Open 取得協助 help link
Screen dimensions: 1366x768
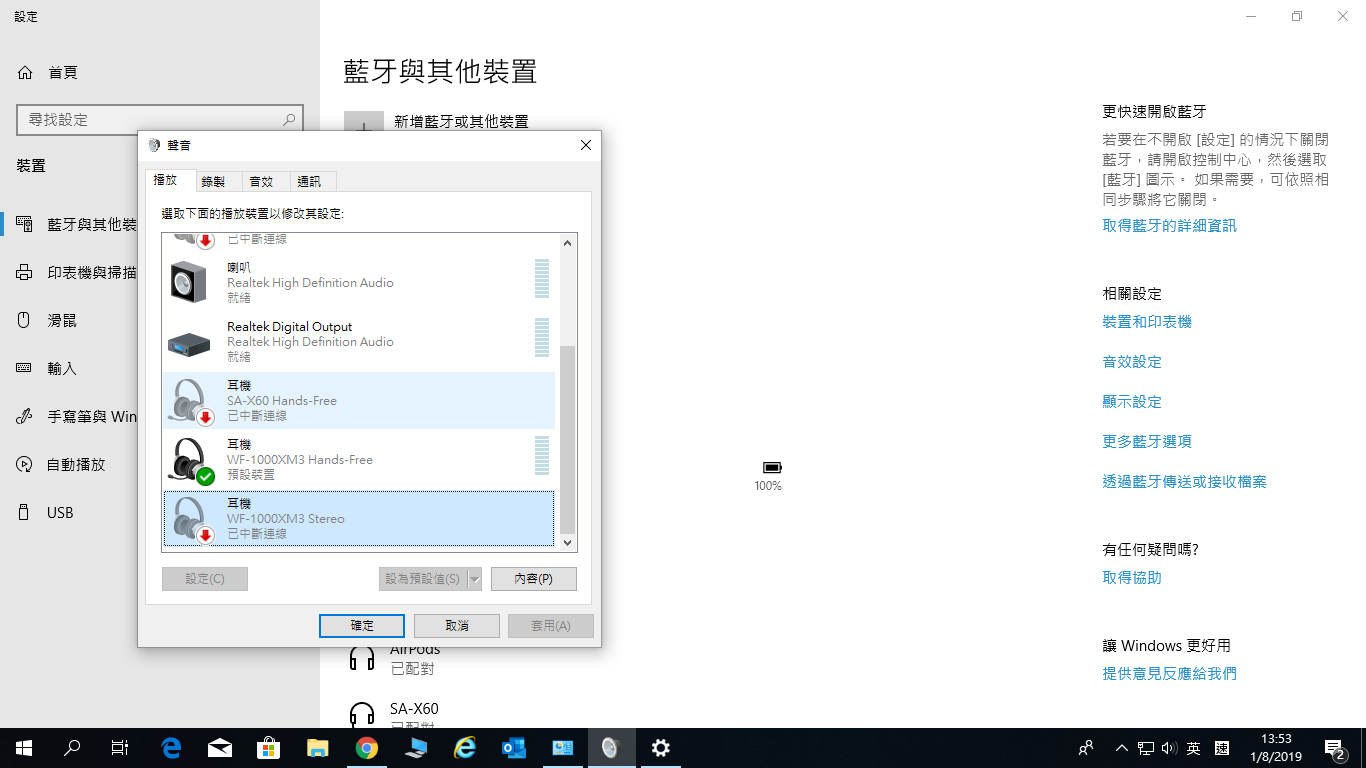1132,578
